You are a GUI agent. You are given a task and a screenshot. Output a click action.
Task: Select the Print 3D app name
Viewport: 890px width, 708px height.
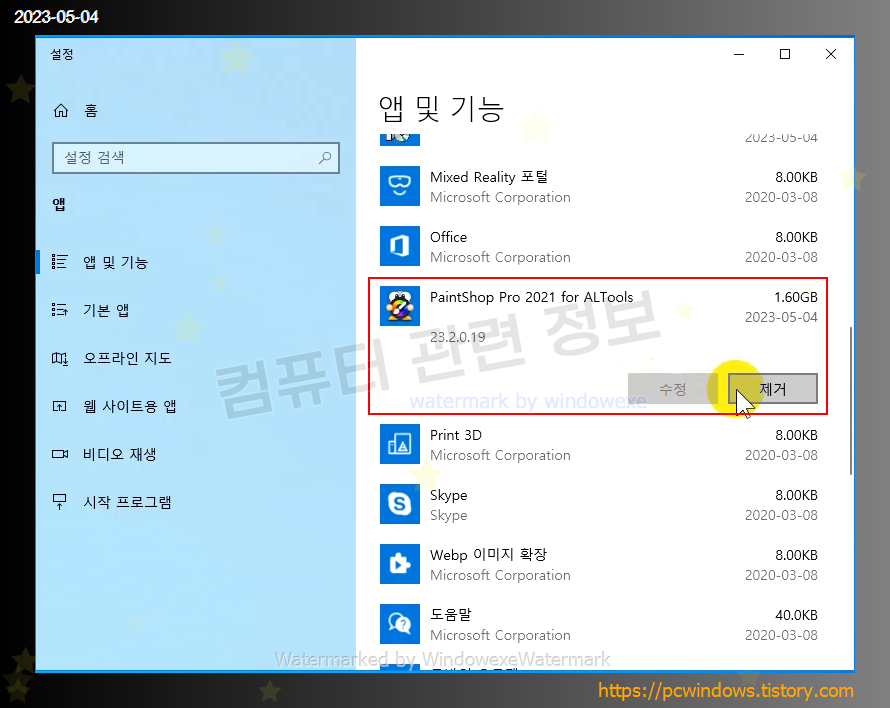click(456, 435)
